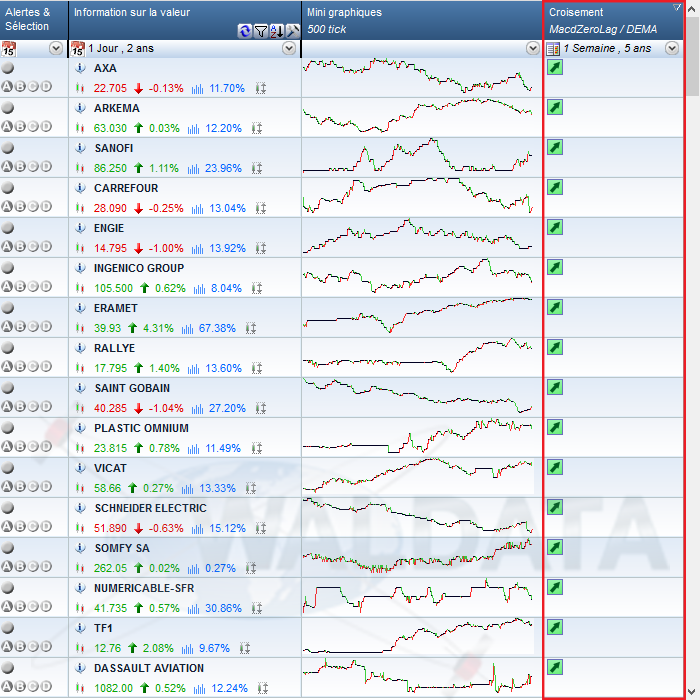Open the PLASTIC OMNIUM stock name
The image size is (700, 700).
pos(142,428)
